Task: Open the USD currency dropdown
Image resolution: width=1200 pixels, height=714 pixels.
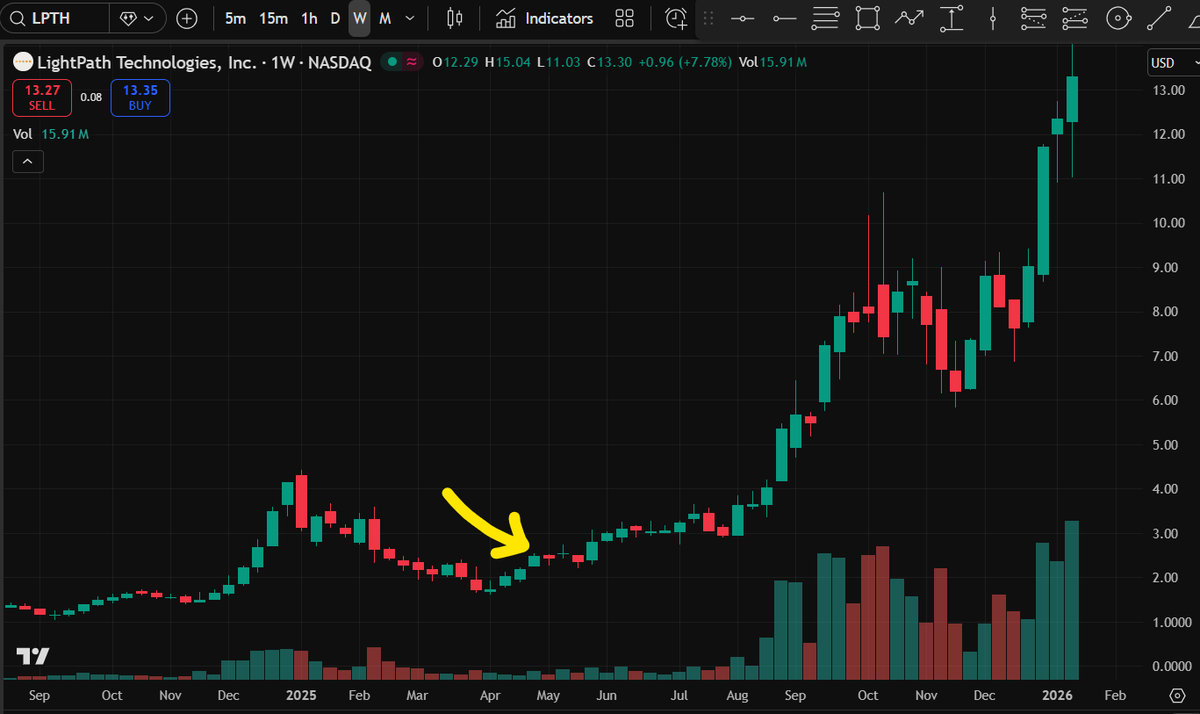Action: coord(1172,62)
